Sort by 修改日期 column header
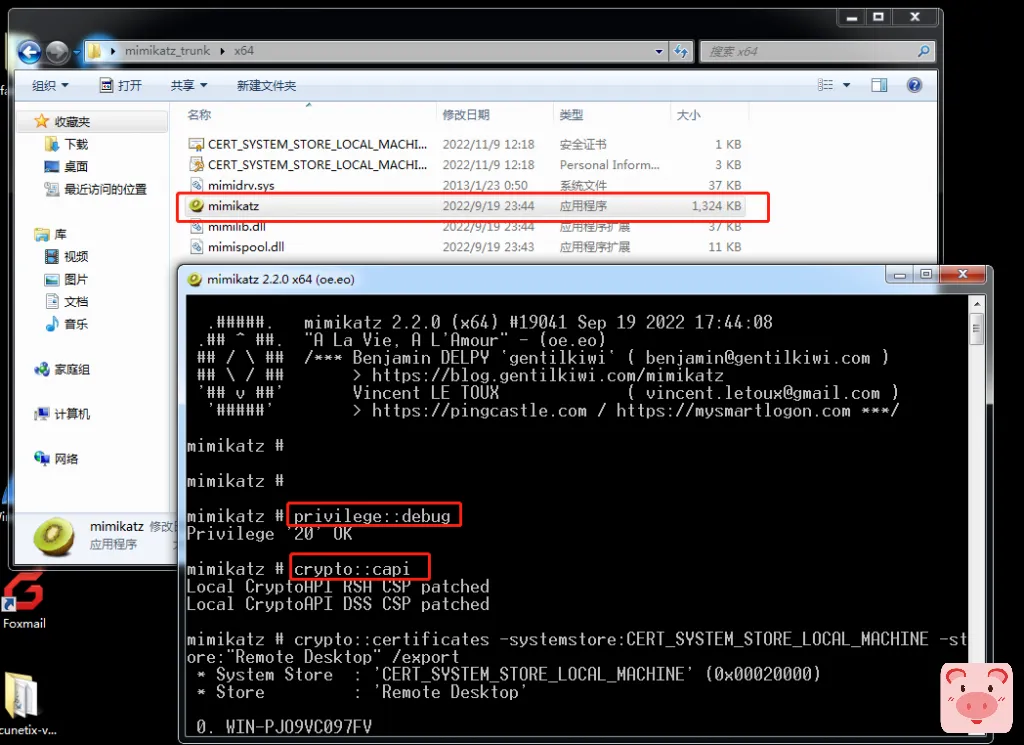This screenshot has height=745, width=1024. 466,115
